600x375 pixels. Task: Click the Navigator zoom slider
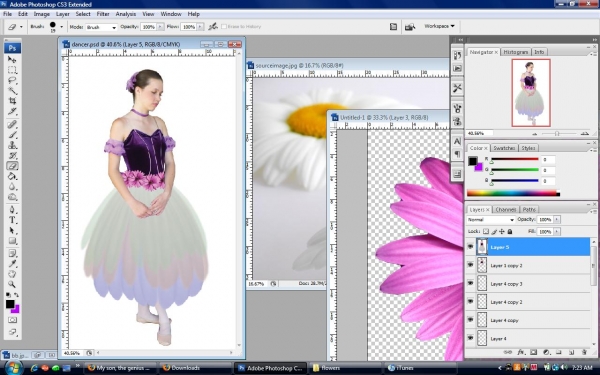tap(557, 133)
